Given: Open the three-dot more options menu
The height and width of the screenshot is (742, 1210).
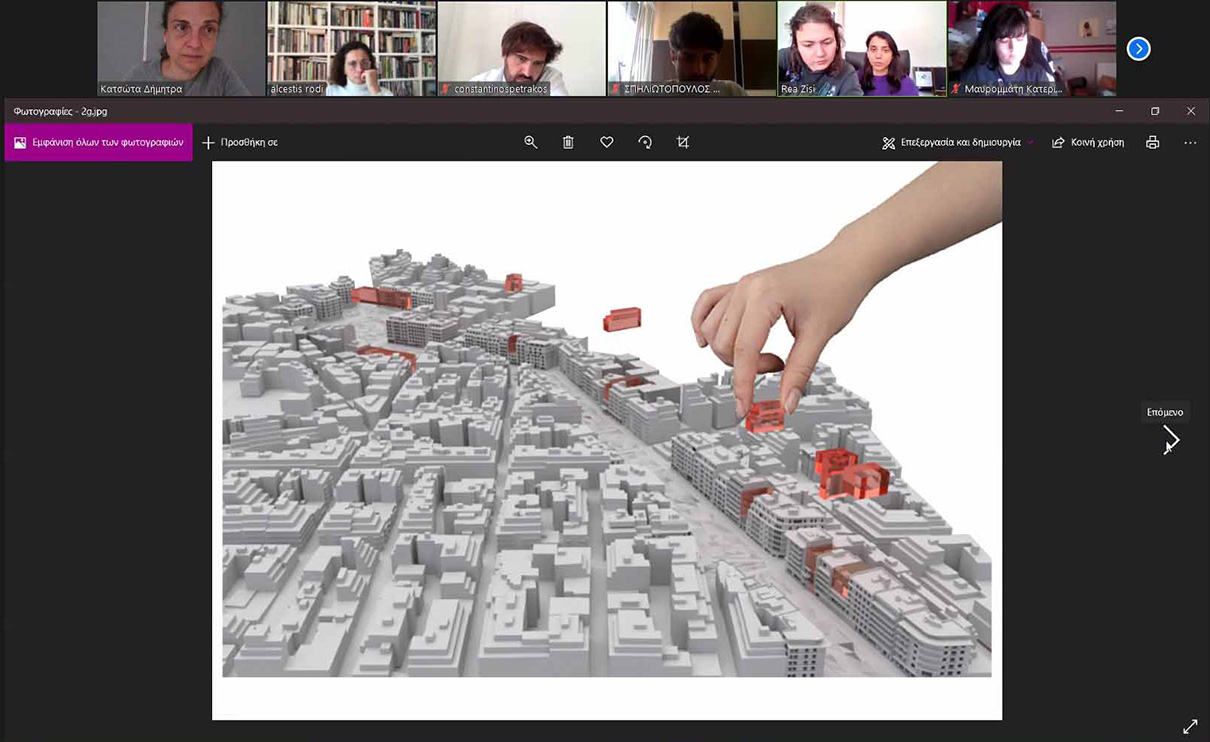Looking at the screenshot, I should point(1190,143).
